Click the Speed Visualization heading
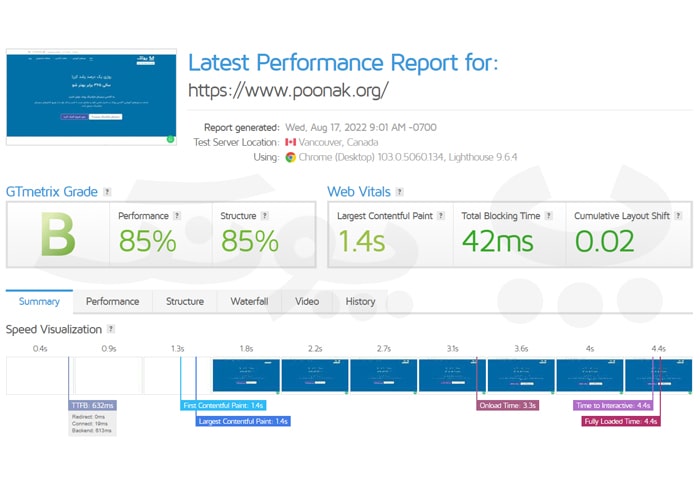This screenshot has height=490, width=700. [54, 329]
